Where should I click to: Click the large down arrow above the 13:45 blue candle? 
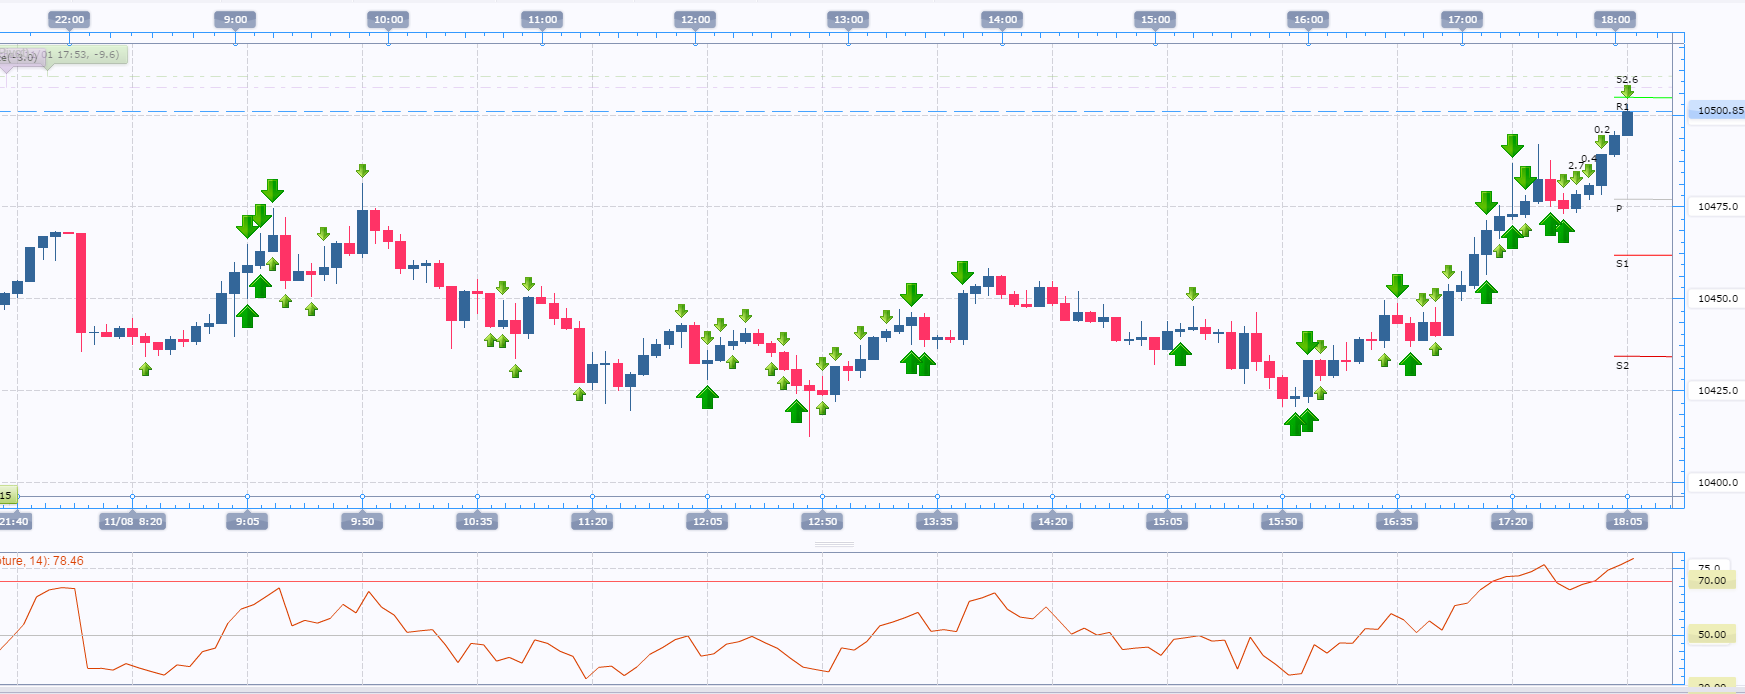coord(962,273)
